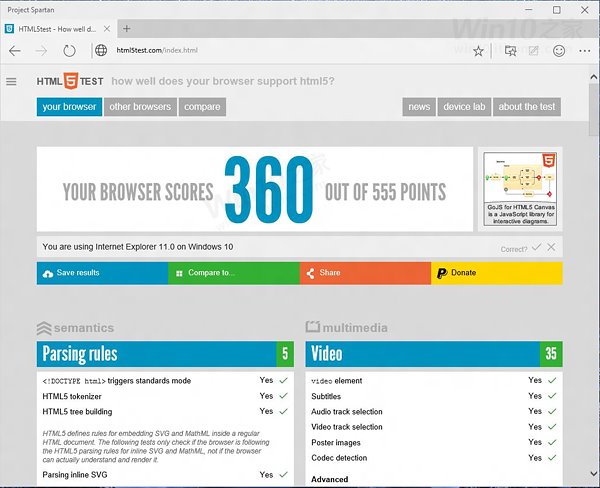
Task: Open the favorites hub icon
Action: point(510,51)
